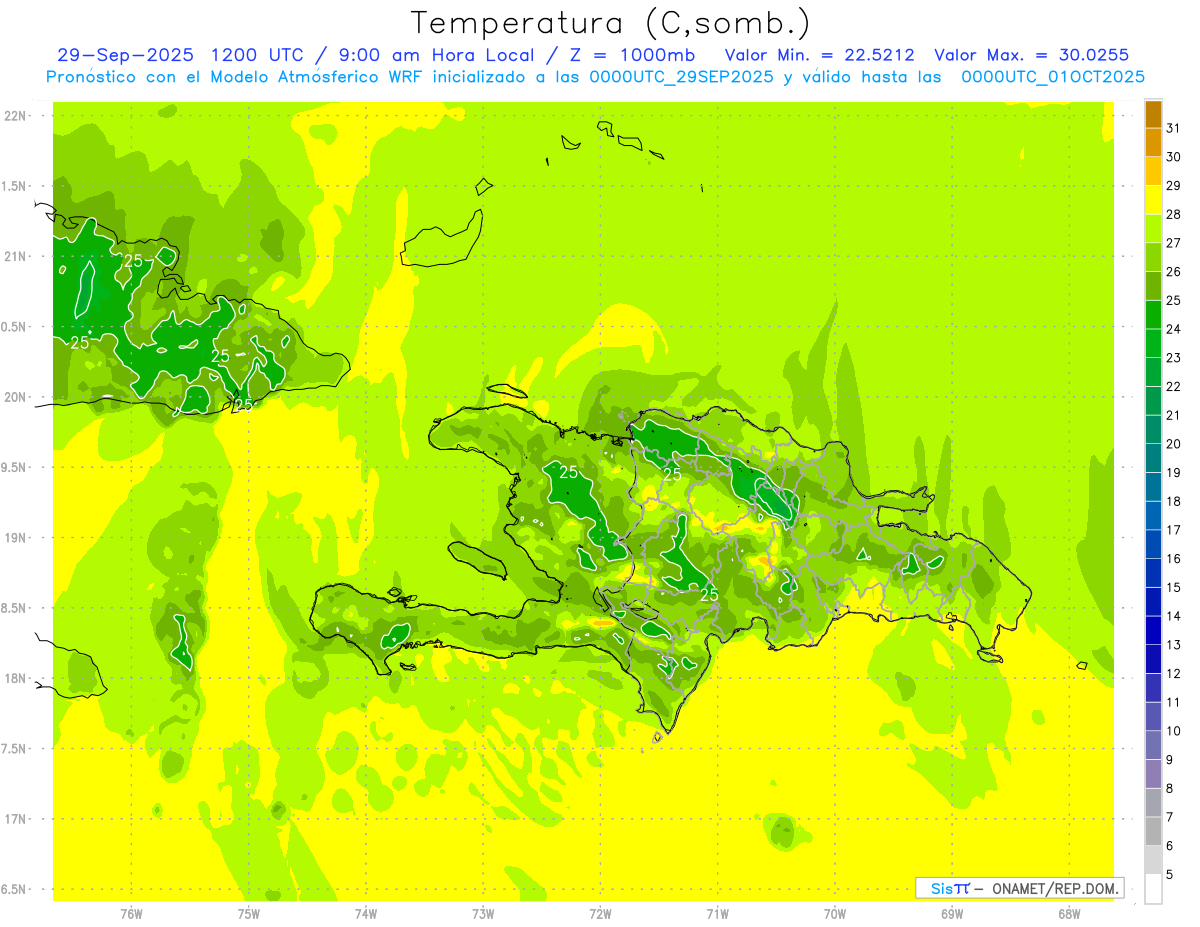Click the '70W' longitude label
The image size is (1200, 927).
coord(835,914)
